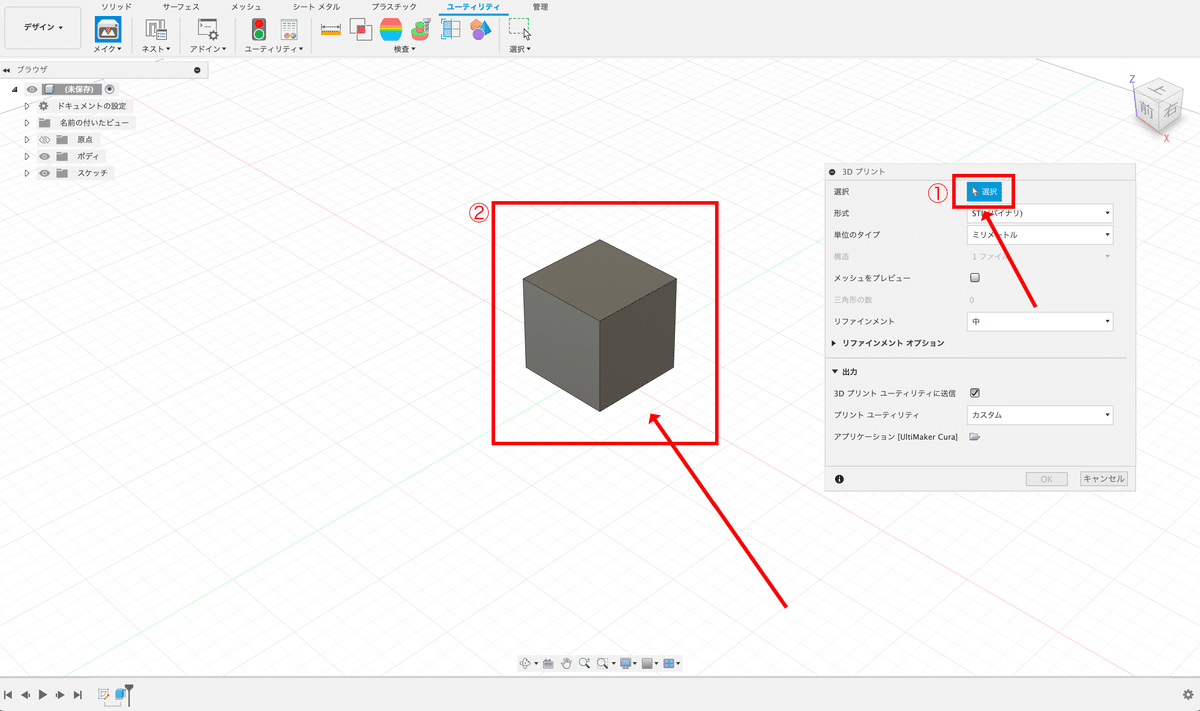Select the colored shapes display tool

tap(480, 29)
